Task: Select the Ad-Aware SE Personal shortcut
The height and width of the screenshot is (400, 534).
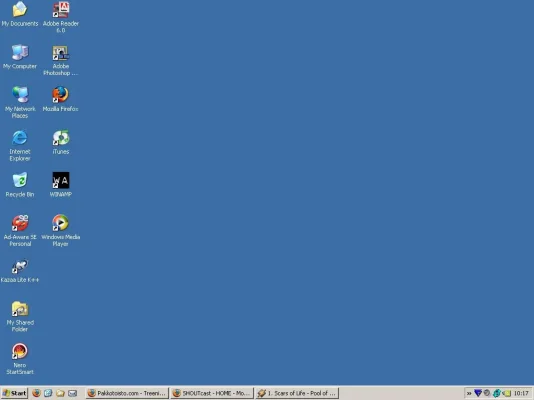Action: [20, 230]
